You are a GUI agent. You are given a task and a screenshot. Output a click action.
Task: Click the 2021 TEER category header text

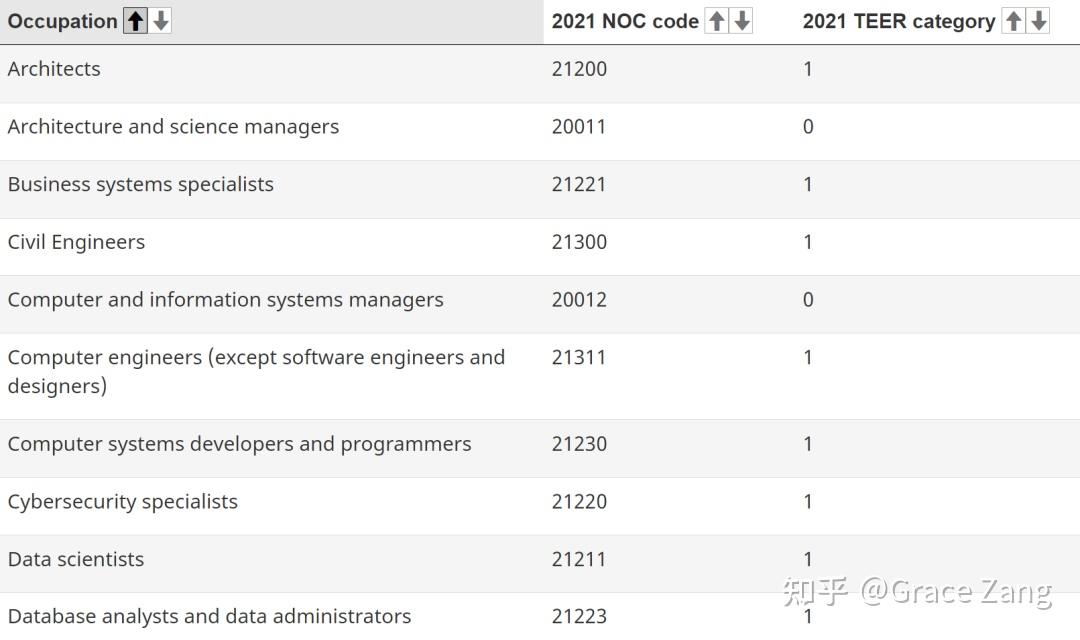coord(898,21)
